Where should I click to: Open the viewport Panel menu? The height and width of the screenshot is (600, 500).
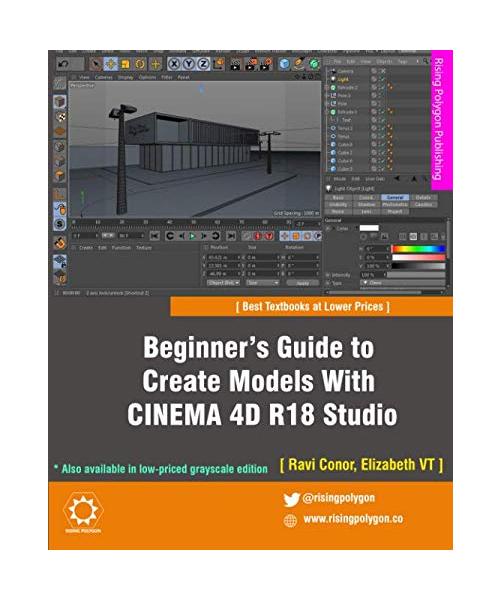(183, 77)
